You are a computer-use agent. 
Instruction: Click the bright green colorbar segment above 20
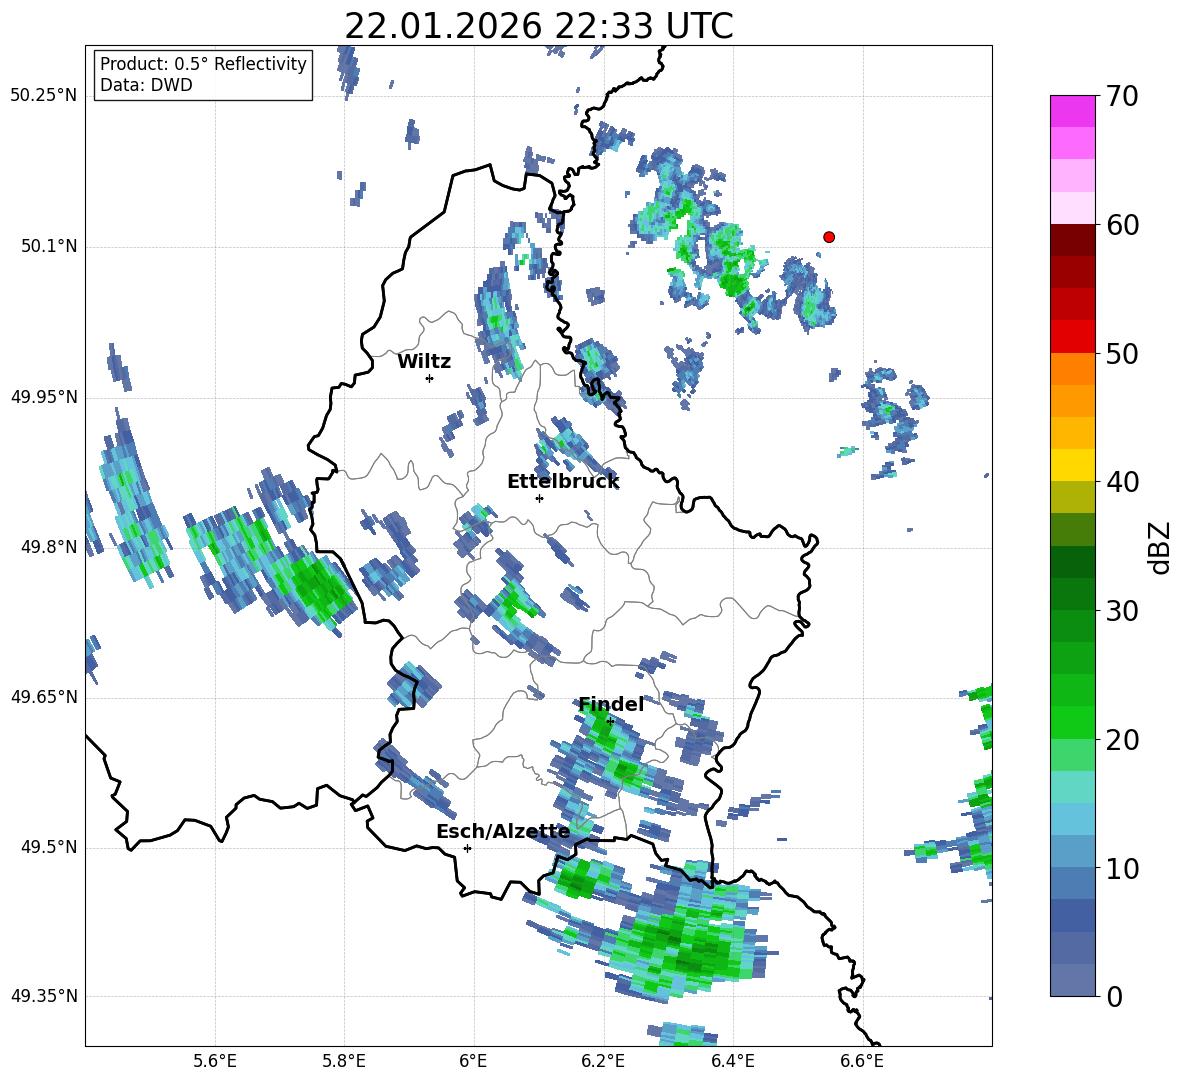(x=1072, y=722)
